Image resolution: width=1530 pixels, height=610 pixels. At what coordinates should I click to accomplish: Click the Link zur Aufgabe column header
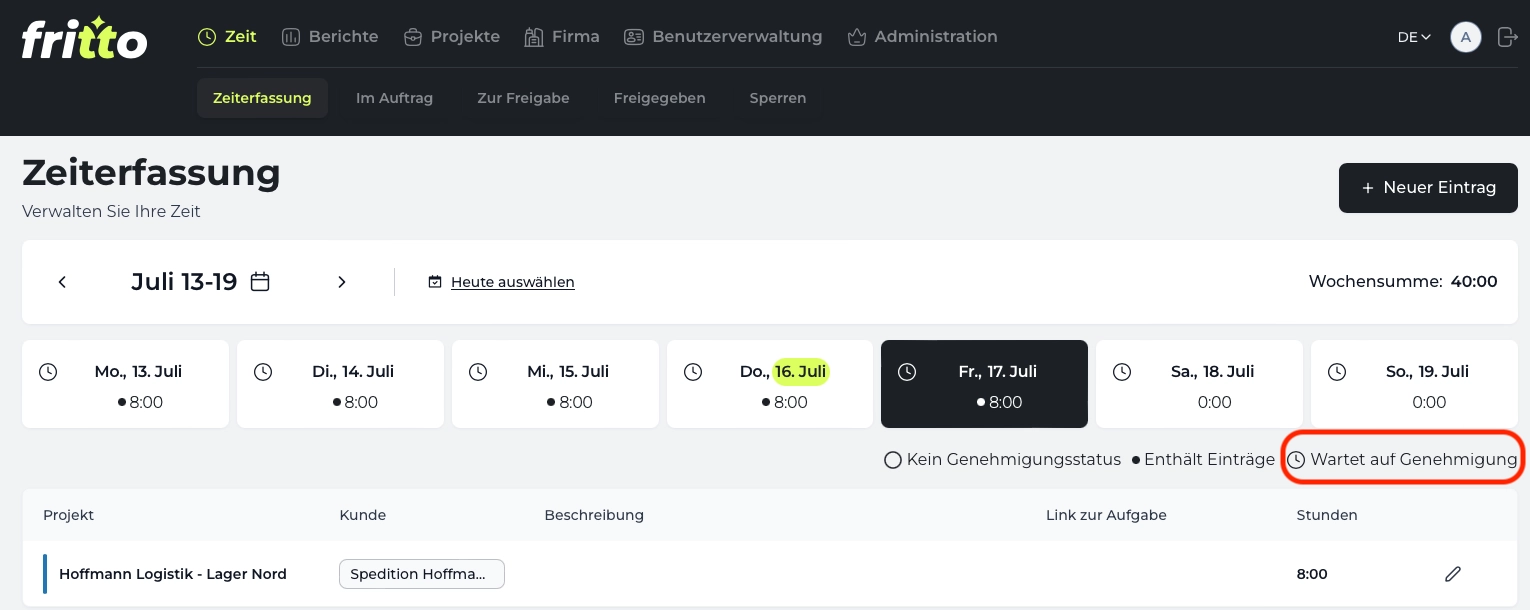(x=1106, y=515)
